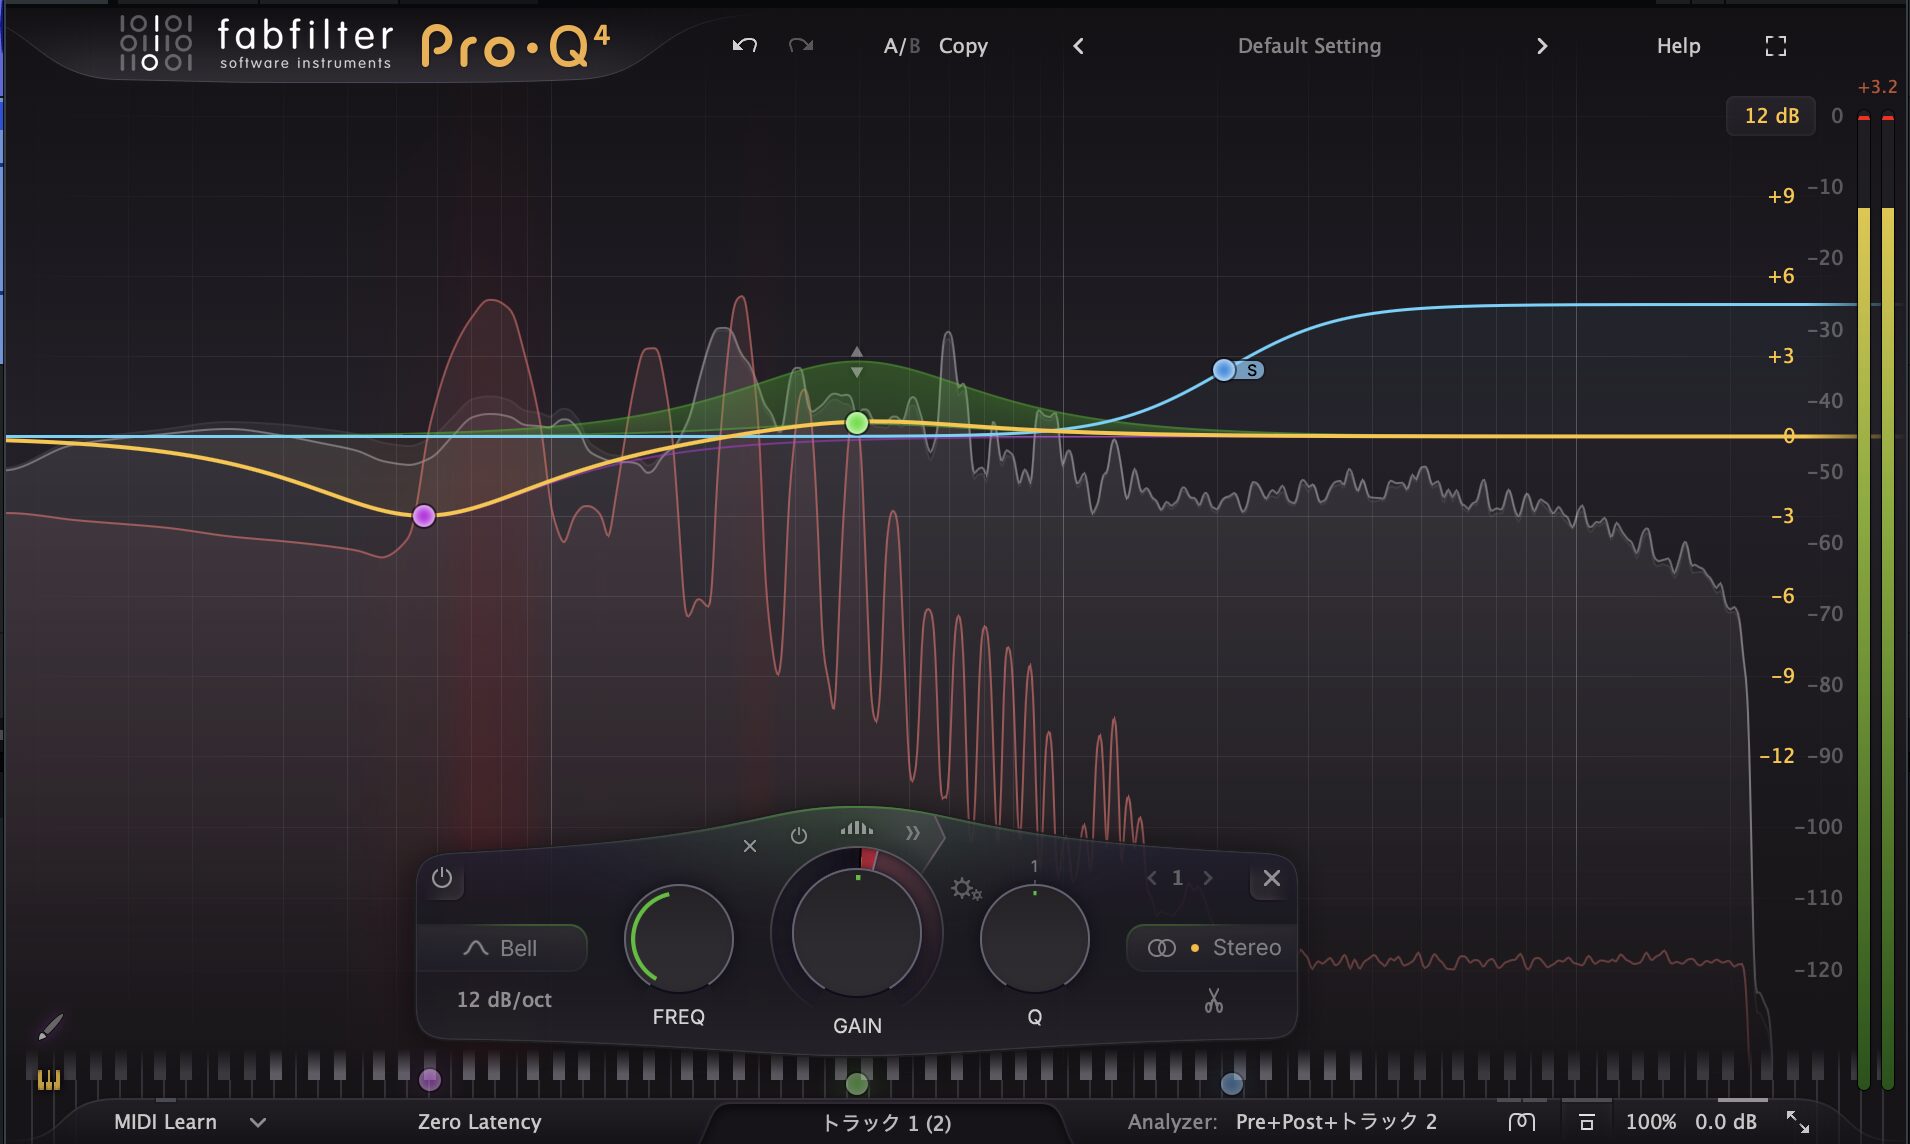Select the blue high shelf band node

click(1224, 370)
